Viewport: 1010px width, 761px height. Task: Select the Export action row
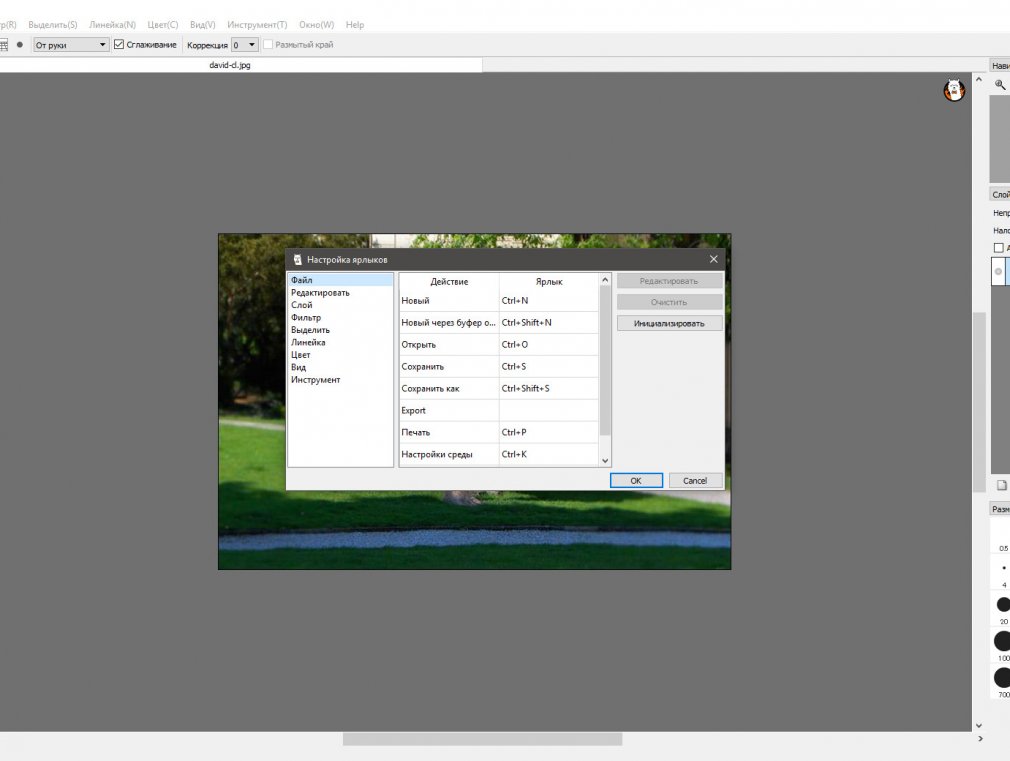click(x=499, y=410)
